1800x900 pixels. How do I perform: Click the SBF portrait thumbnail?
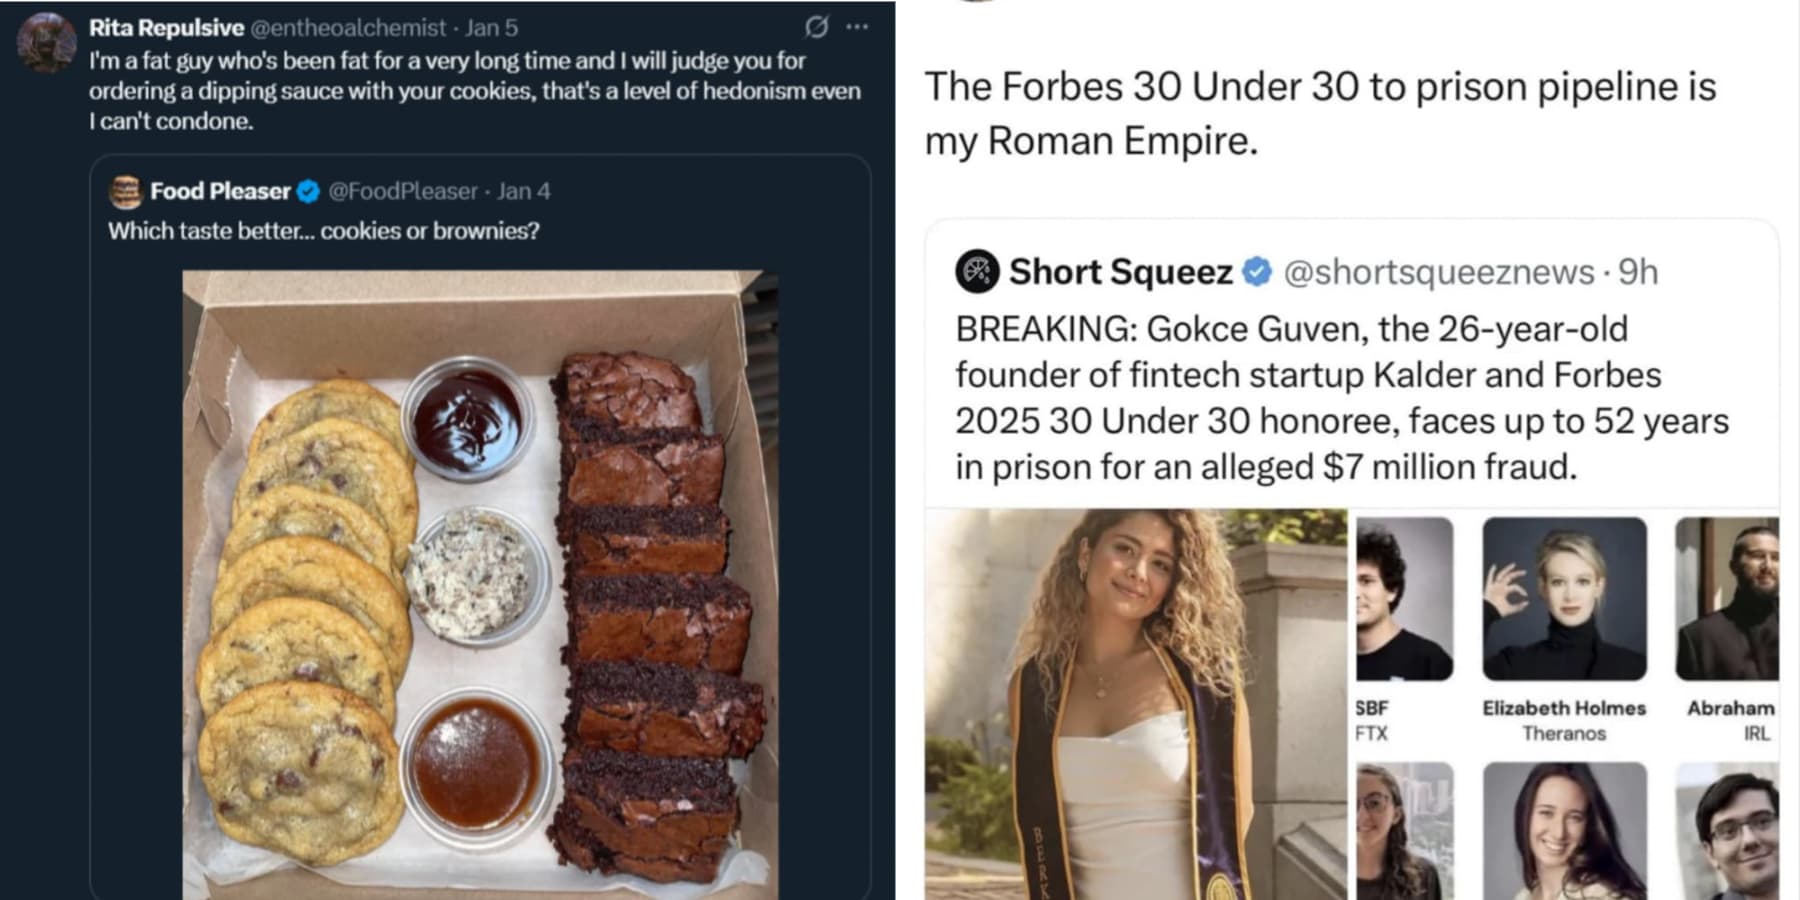[1404, 598]
